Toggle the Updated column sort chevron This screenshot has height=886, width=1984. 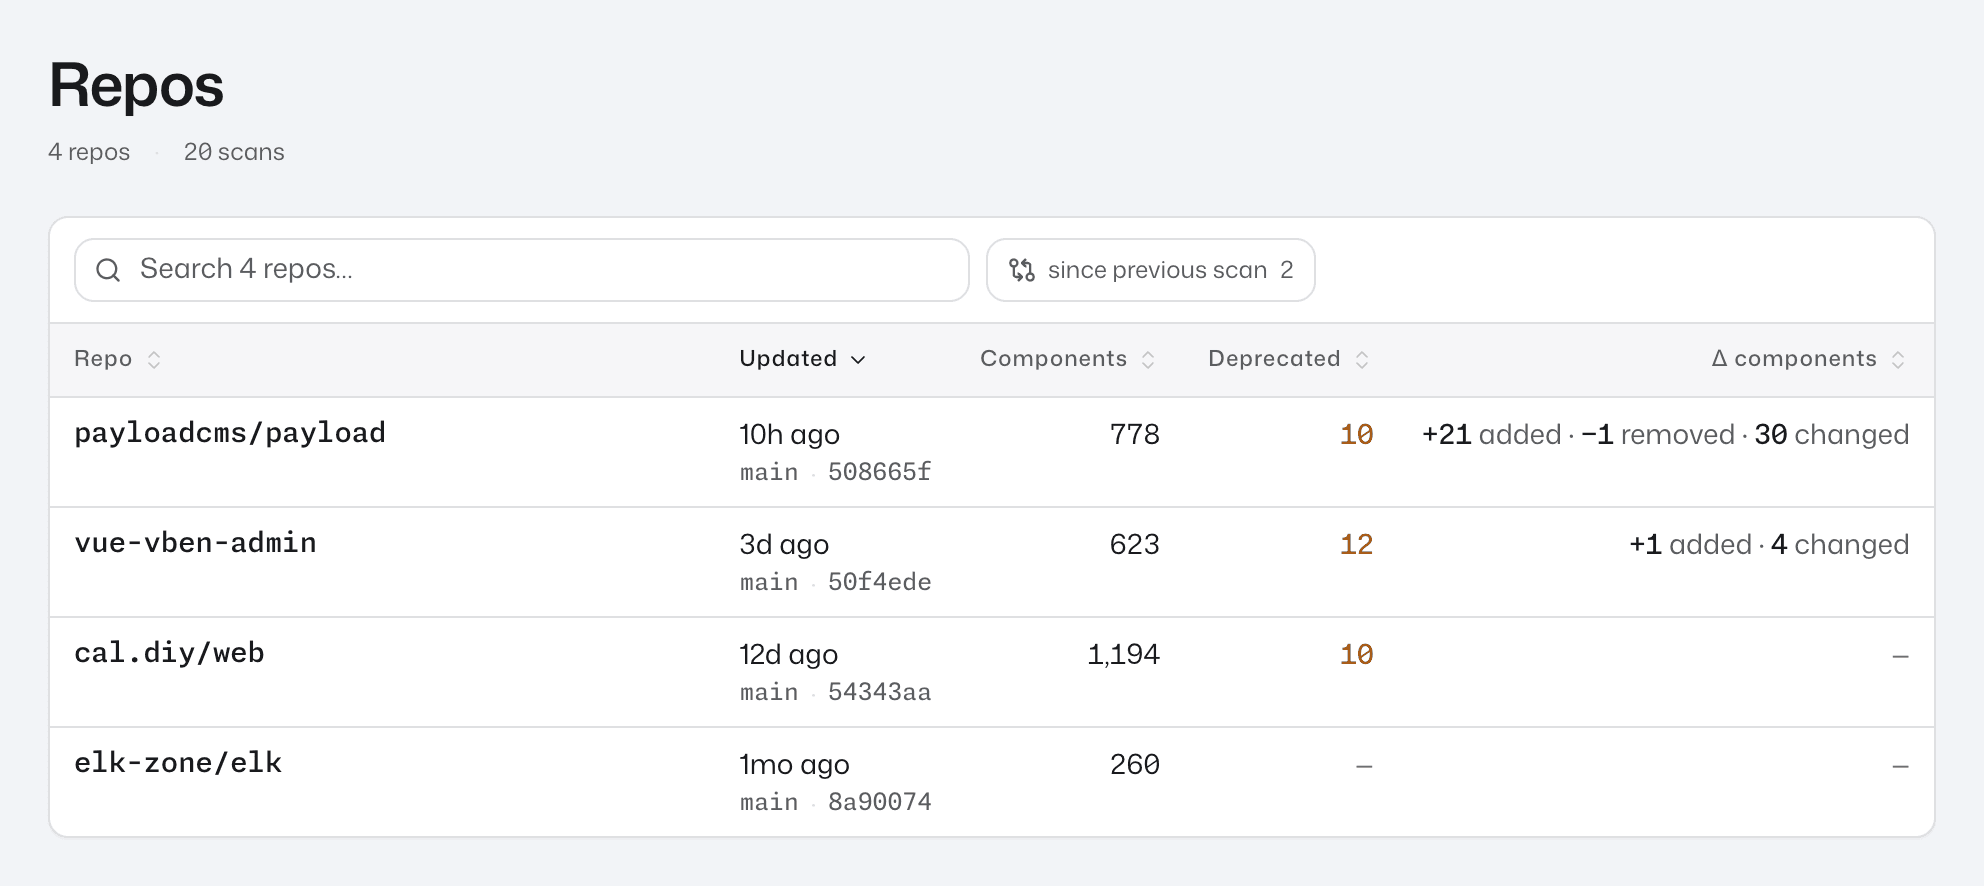click(858, 360)
